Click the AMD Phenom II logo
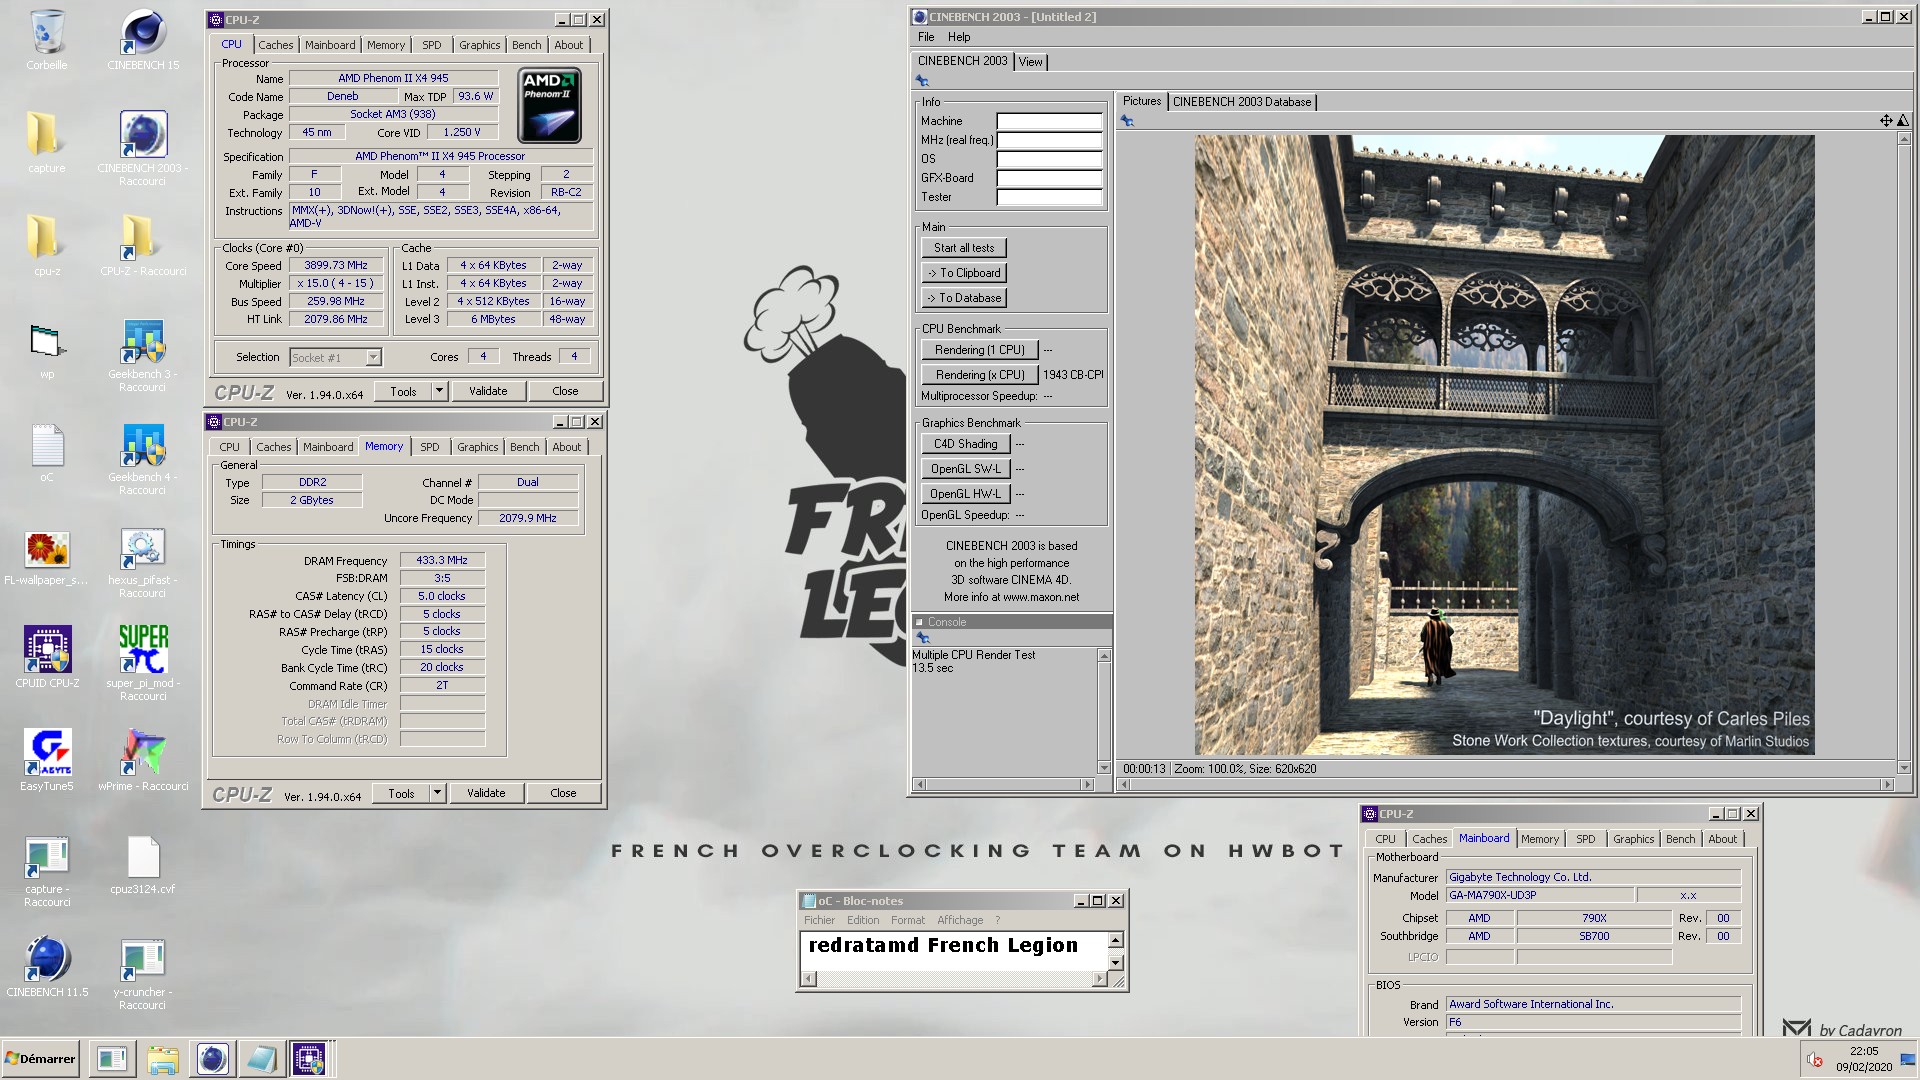1920x1080 pixels. (549, 105)
